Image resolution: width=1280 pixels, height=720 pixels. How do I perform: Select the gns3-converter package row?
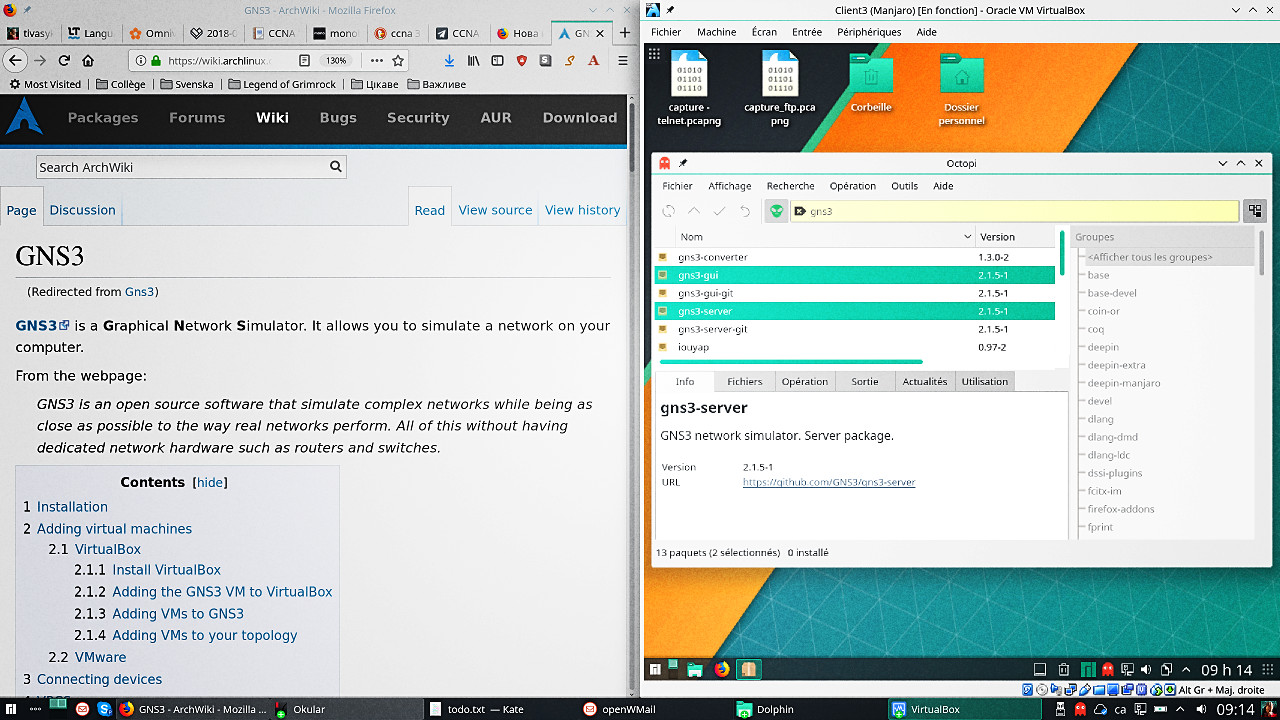pyautogui.click(x=855, y=257)
